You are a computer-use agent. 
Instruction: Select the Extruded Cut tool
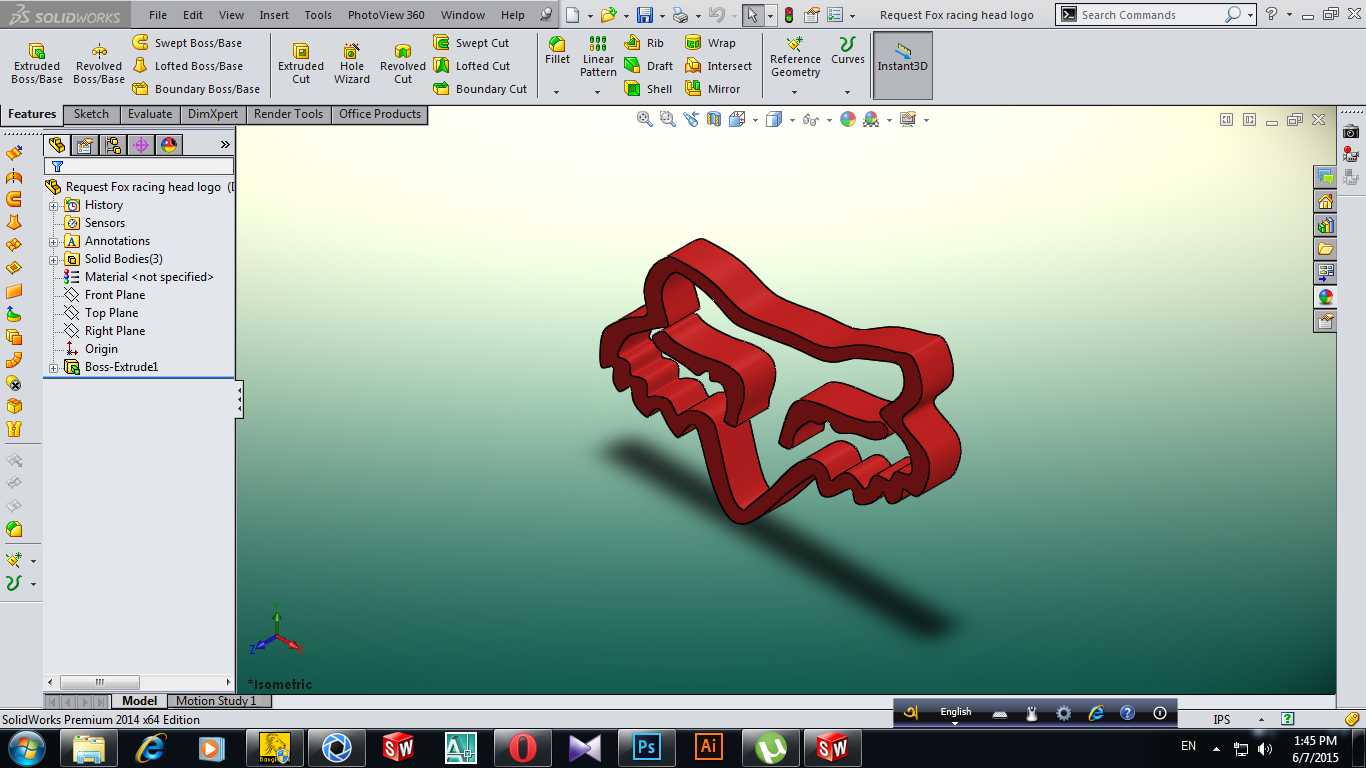(301, 64)
